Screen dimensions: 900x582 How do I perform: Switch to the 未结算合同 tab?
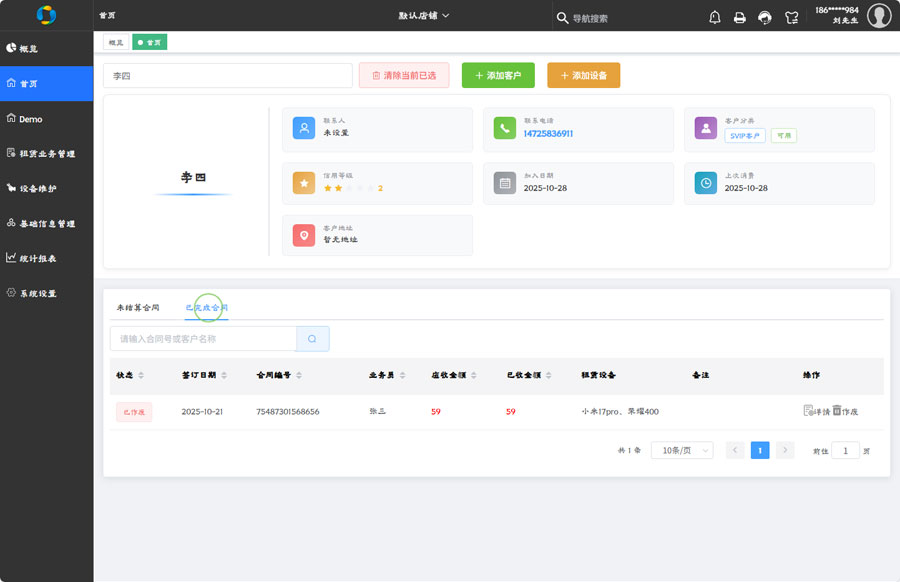138,307
